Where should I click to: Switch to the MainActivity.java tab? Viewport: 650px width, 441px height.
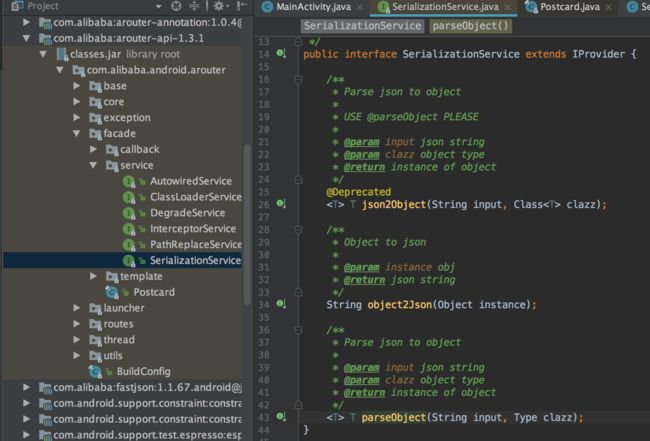click(x=313, y=7)
